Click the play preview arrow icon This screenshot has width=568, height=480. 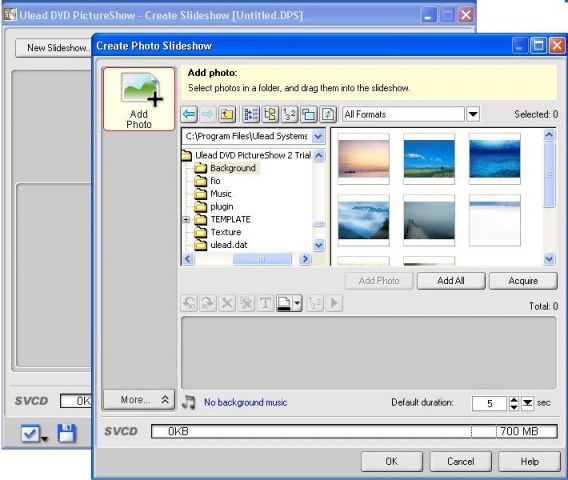coord(334,303)
